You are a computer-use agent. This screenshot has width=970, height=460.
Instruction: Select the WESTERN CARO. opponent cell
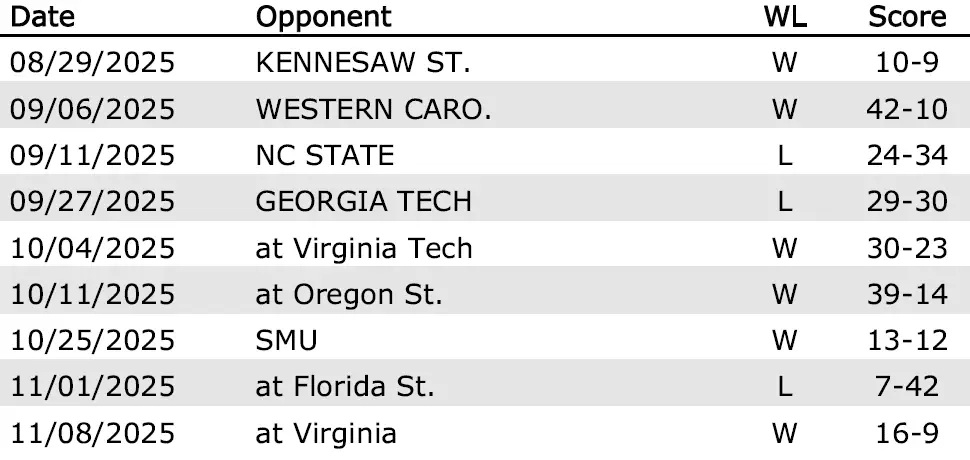point(373,109)
